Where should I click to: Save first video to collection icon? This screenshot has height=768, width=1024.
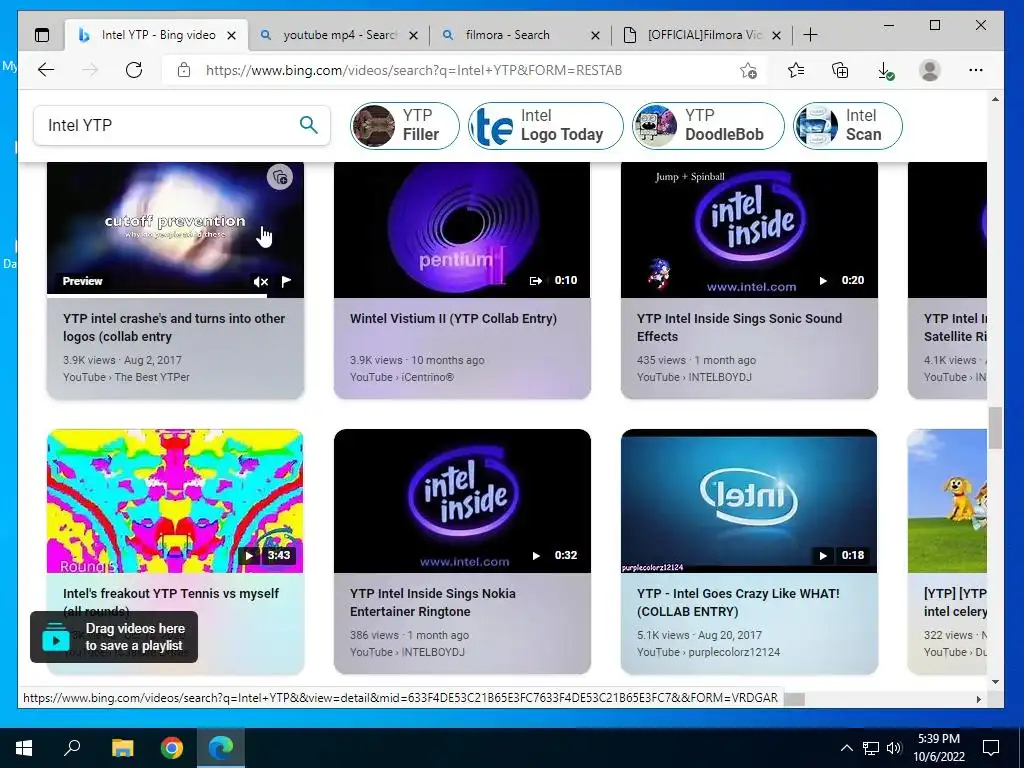click(x=280, y=177)
